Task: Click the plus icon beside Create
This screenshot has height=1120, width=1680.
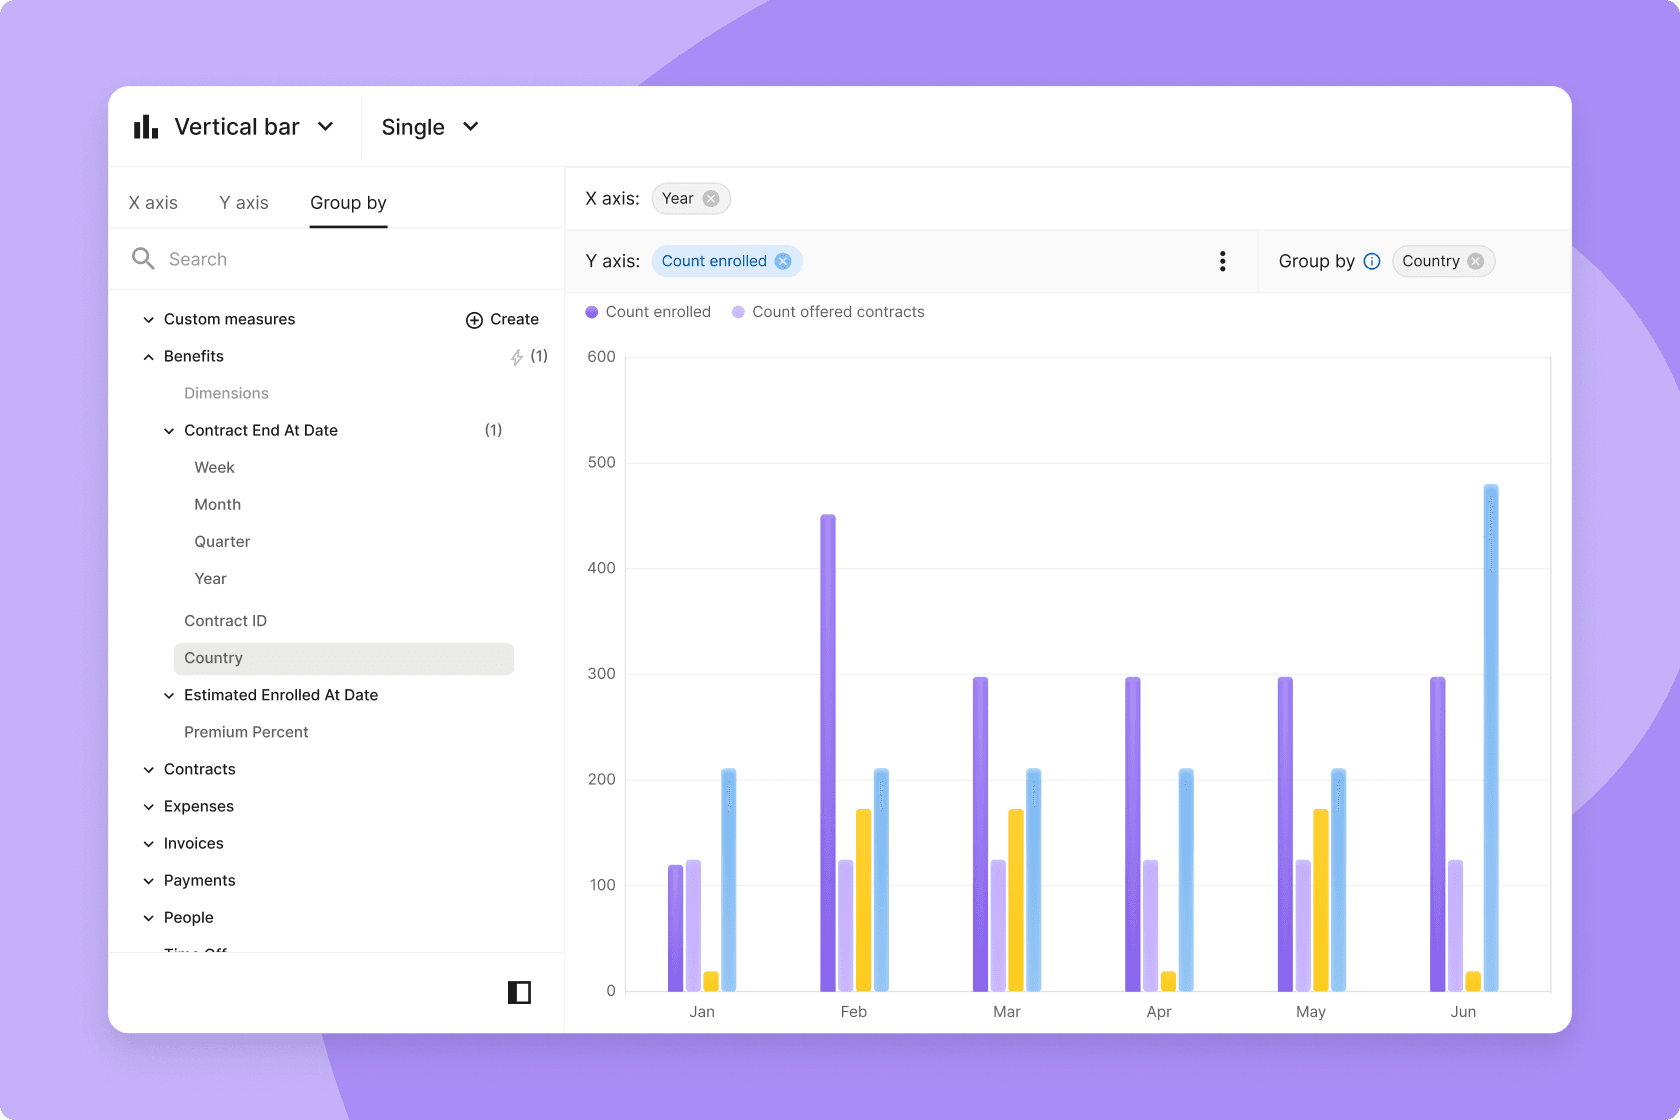Action: (472, 319)
